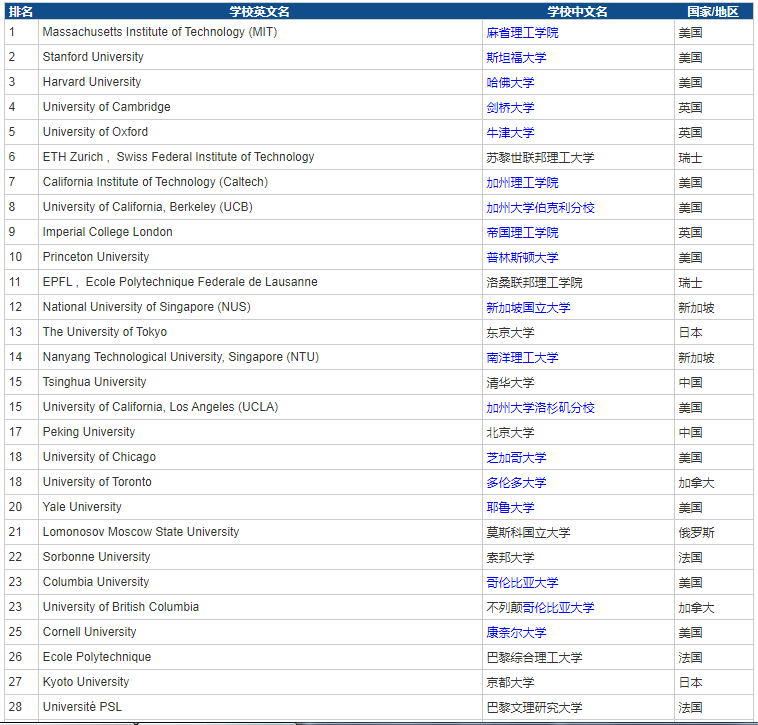The width and height of the screenshot is (758, 725).
Task: Select the 巴黎综合理工大学 cell
Action: [578, 657]
